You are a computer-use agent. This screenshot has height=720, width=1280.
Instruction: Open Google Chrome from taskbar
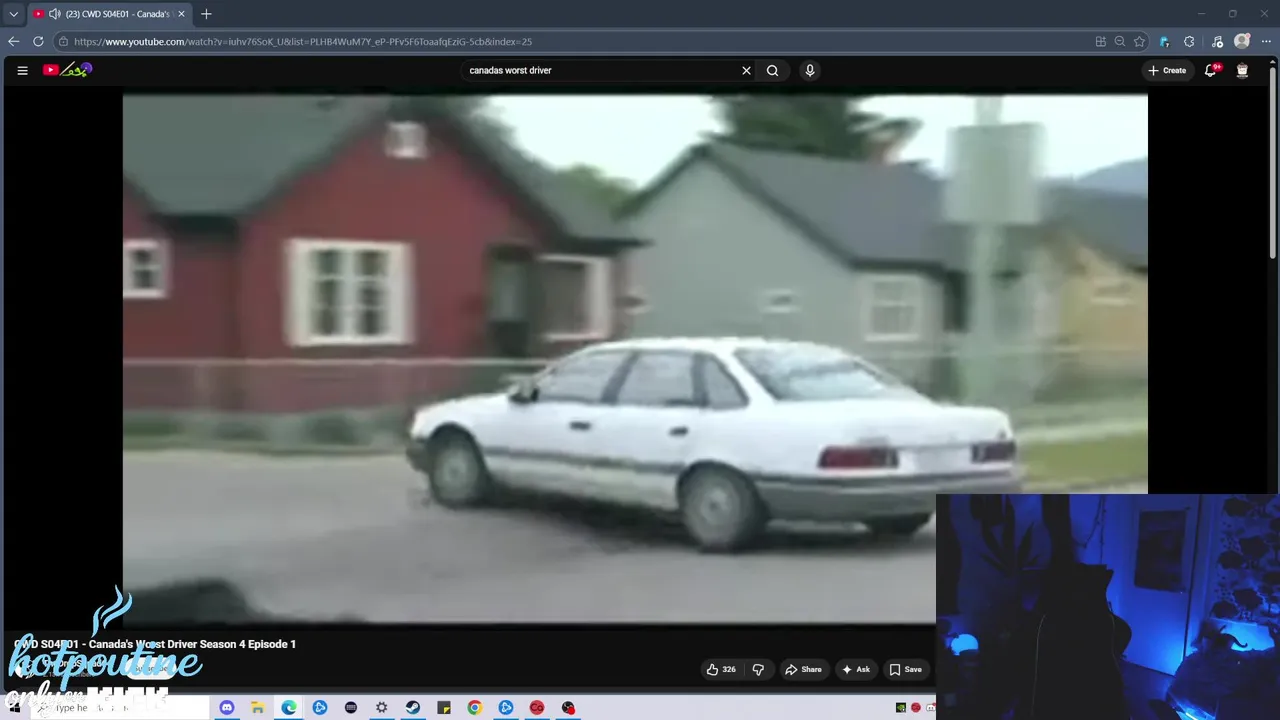(x=475, y=707)
